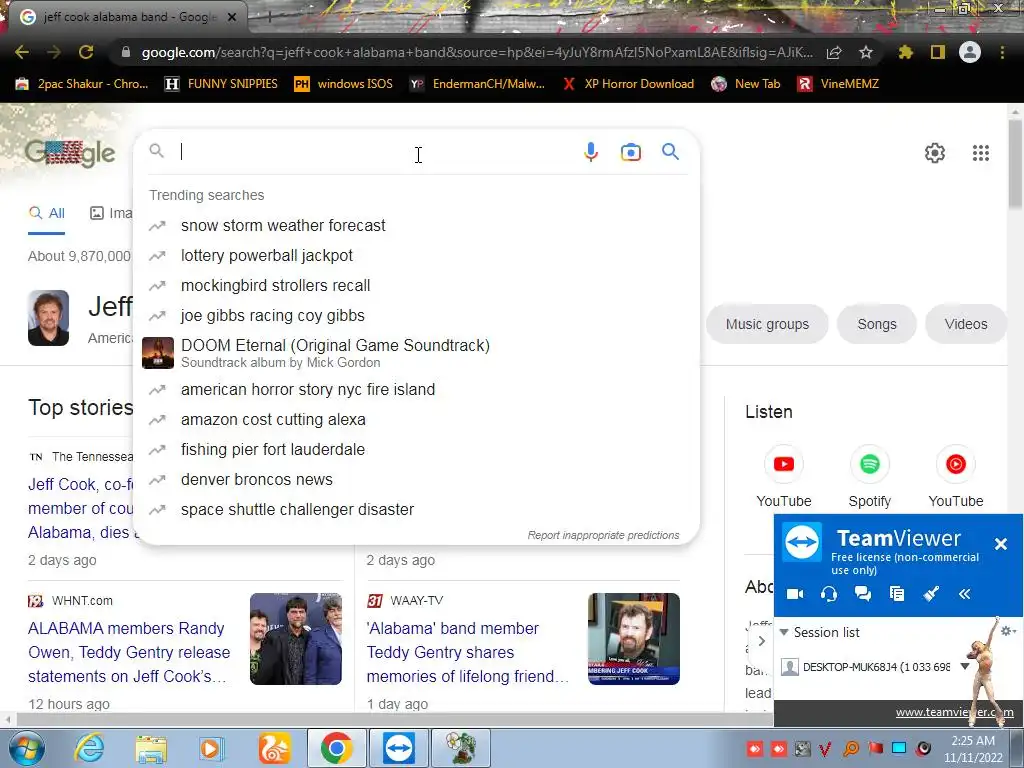Toggle Chrome side panel icon
This screenshot has height=768, width=1024.
coord(937,52)
